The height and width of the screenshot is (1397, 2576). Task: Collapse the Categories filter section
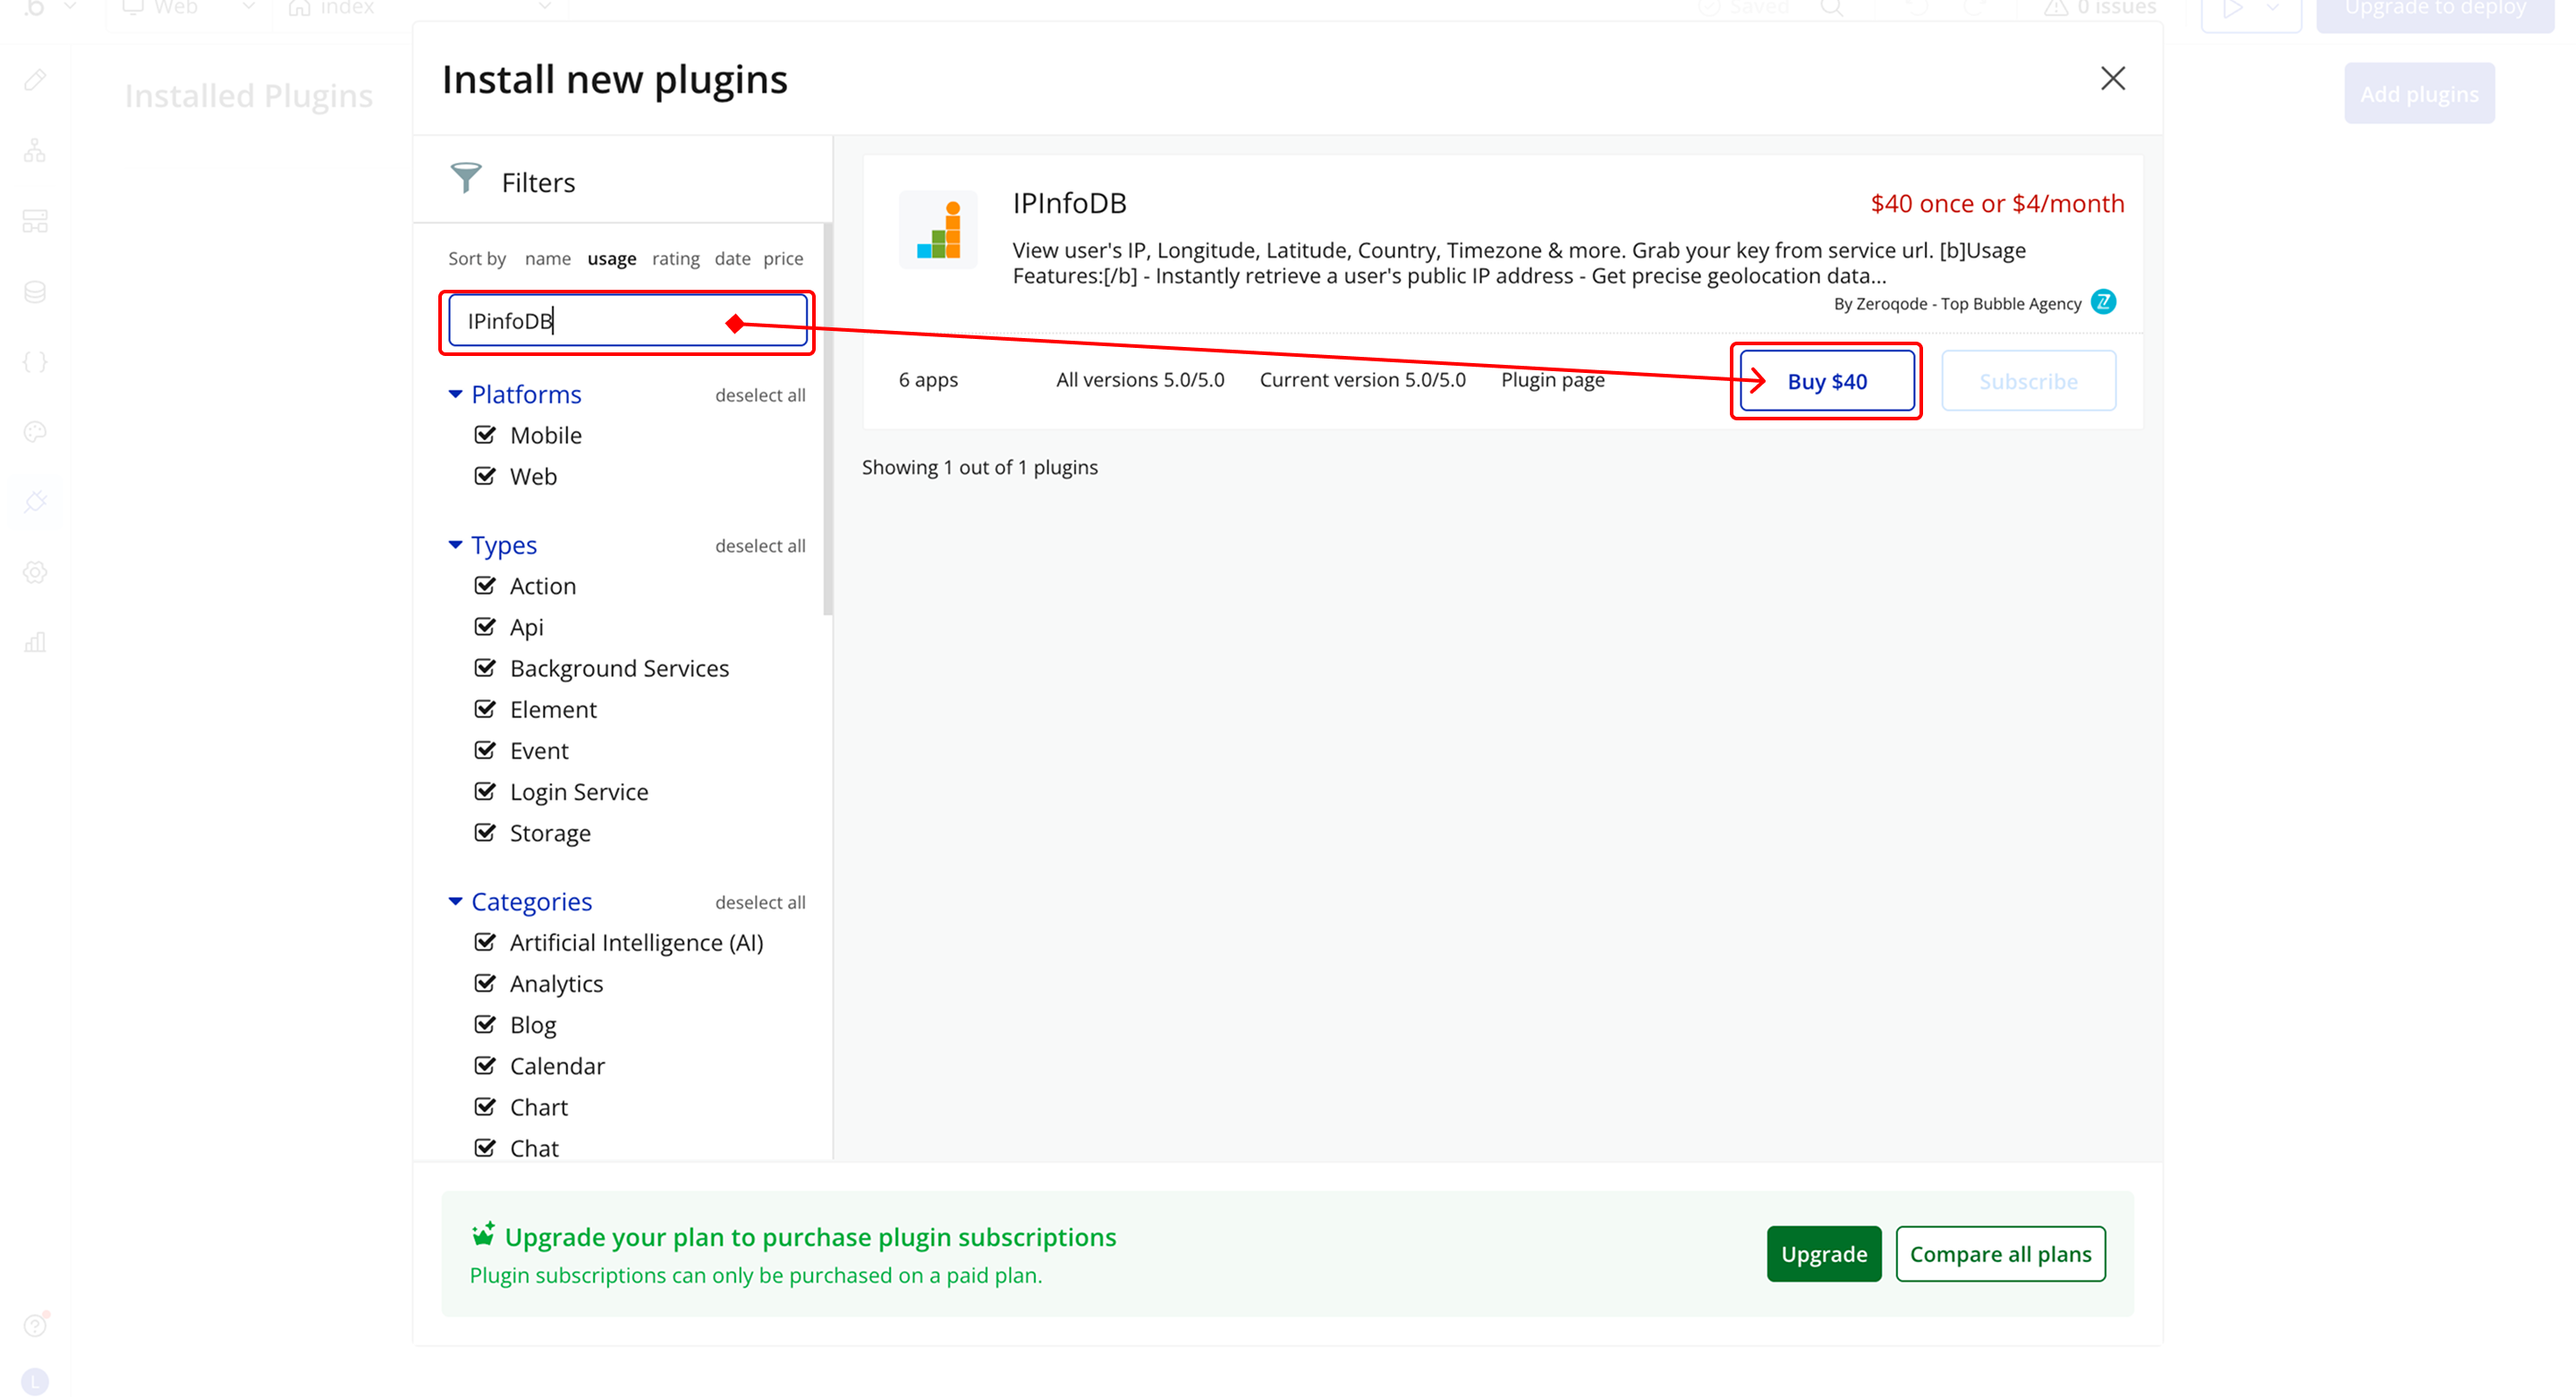[456, 902]
